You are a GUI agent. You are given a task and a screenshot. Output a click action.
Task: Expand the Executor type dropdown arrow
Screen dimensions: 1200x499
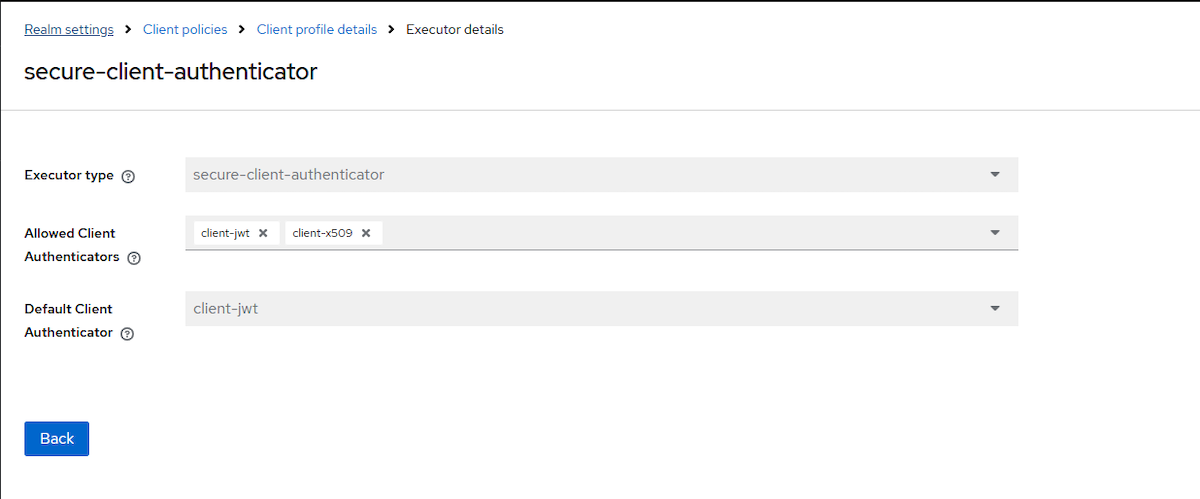tap(995, 174)
